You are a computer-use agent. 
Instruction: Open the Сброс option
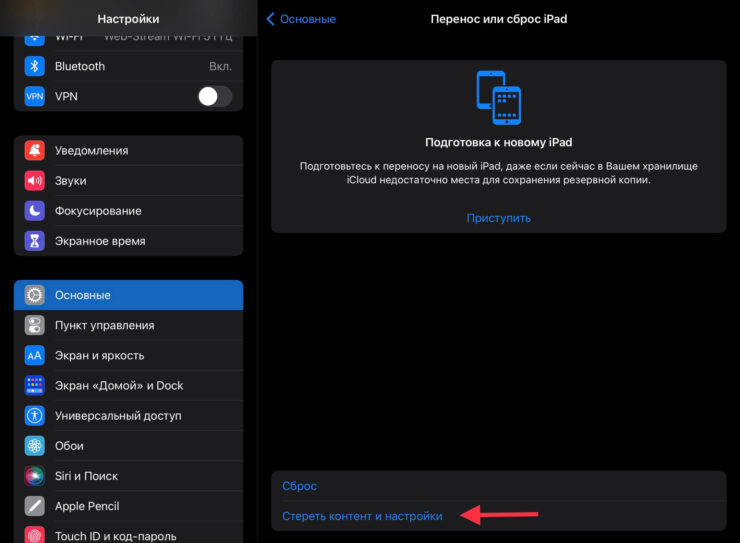click(498, 486)
